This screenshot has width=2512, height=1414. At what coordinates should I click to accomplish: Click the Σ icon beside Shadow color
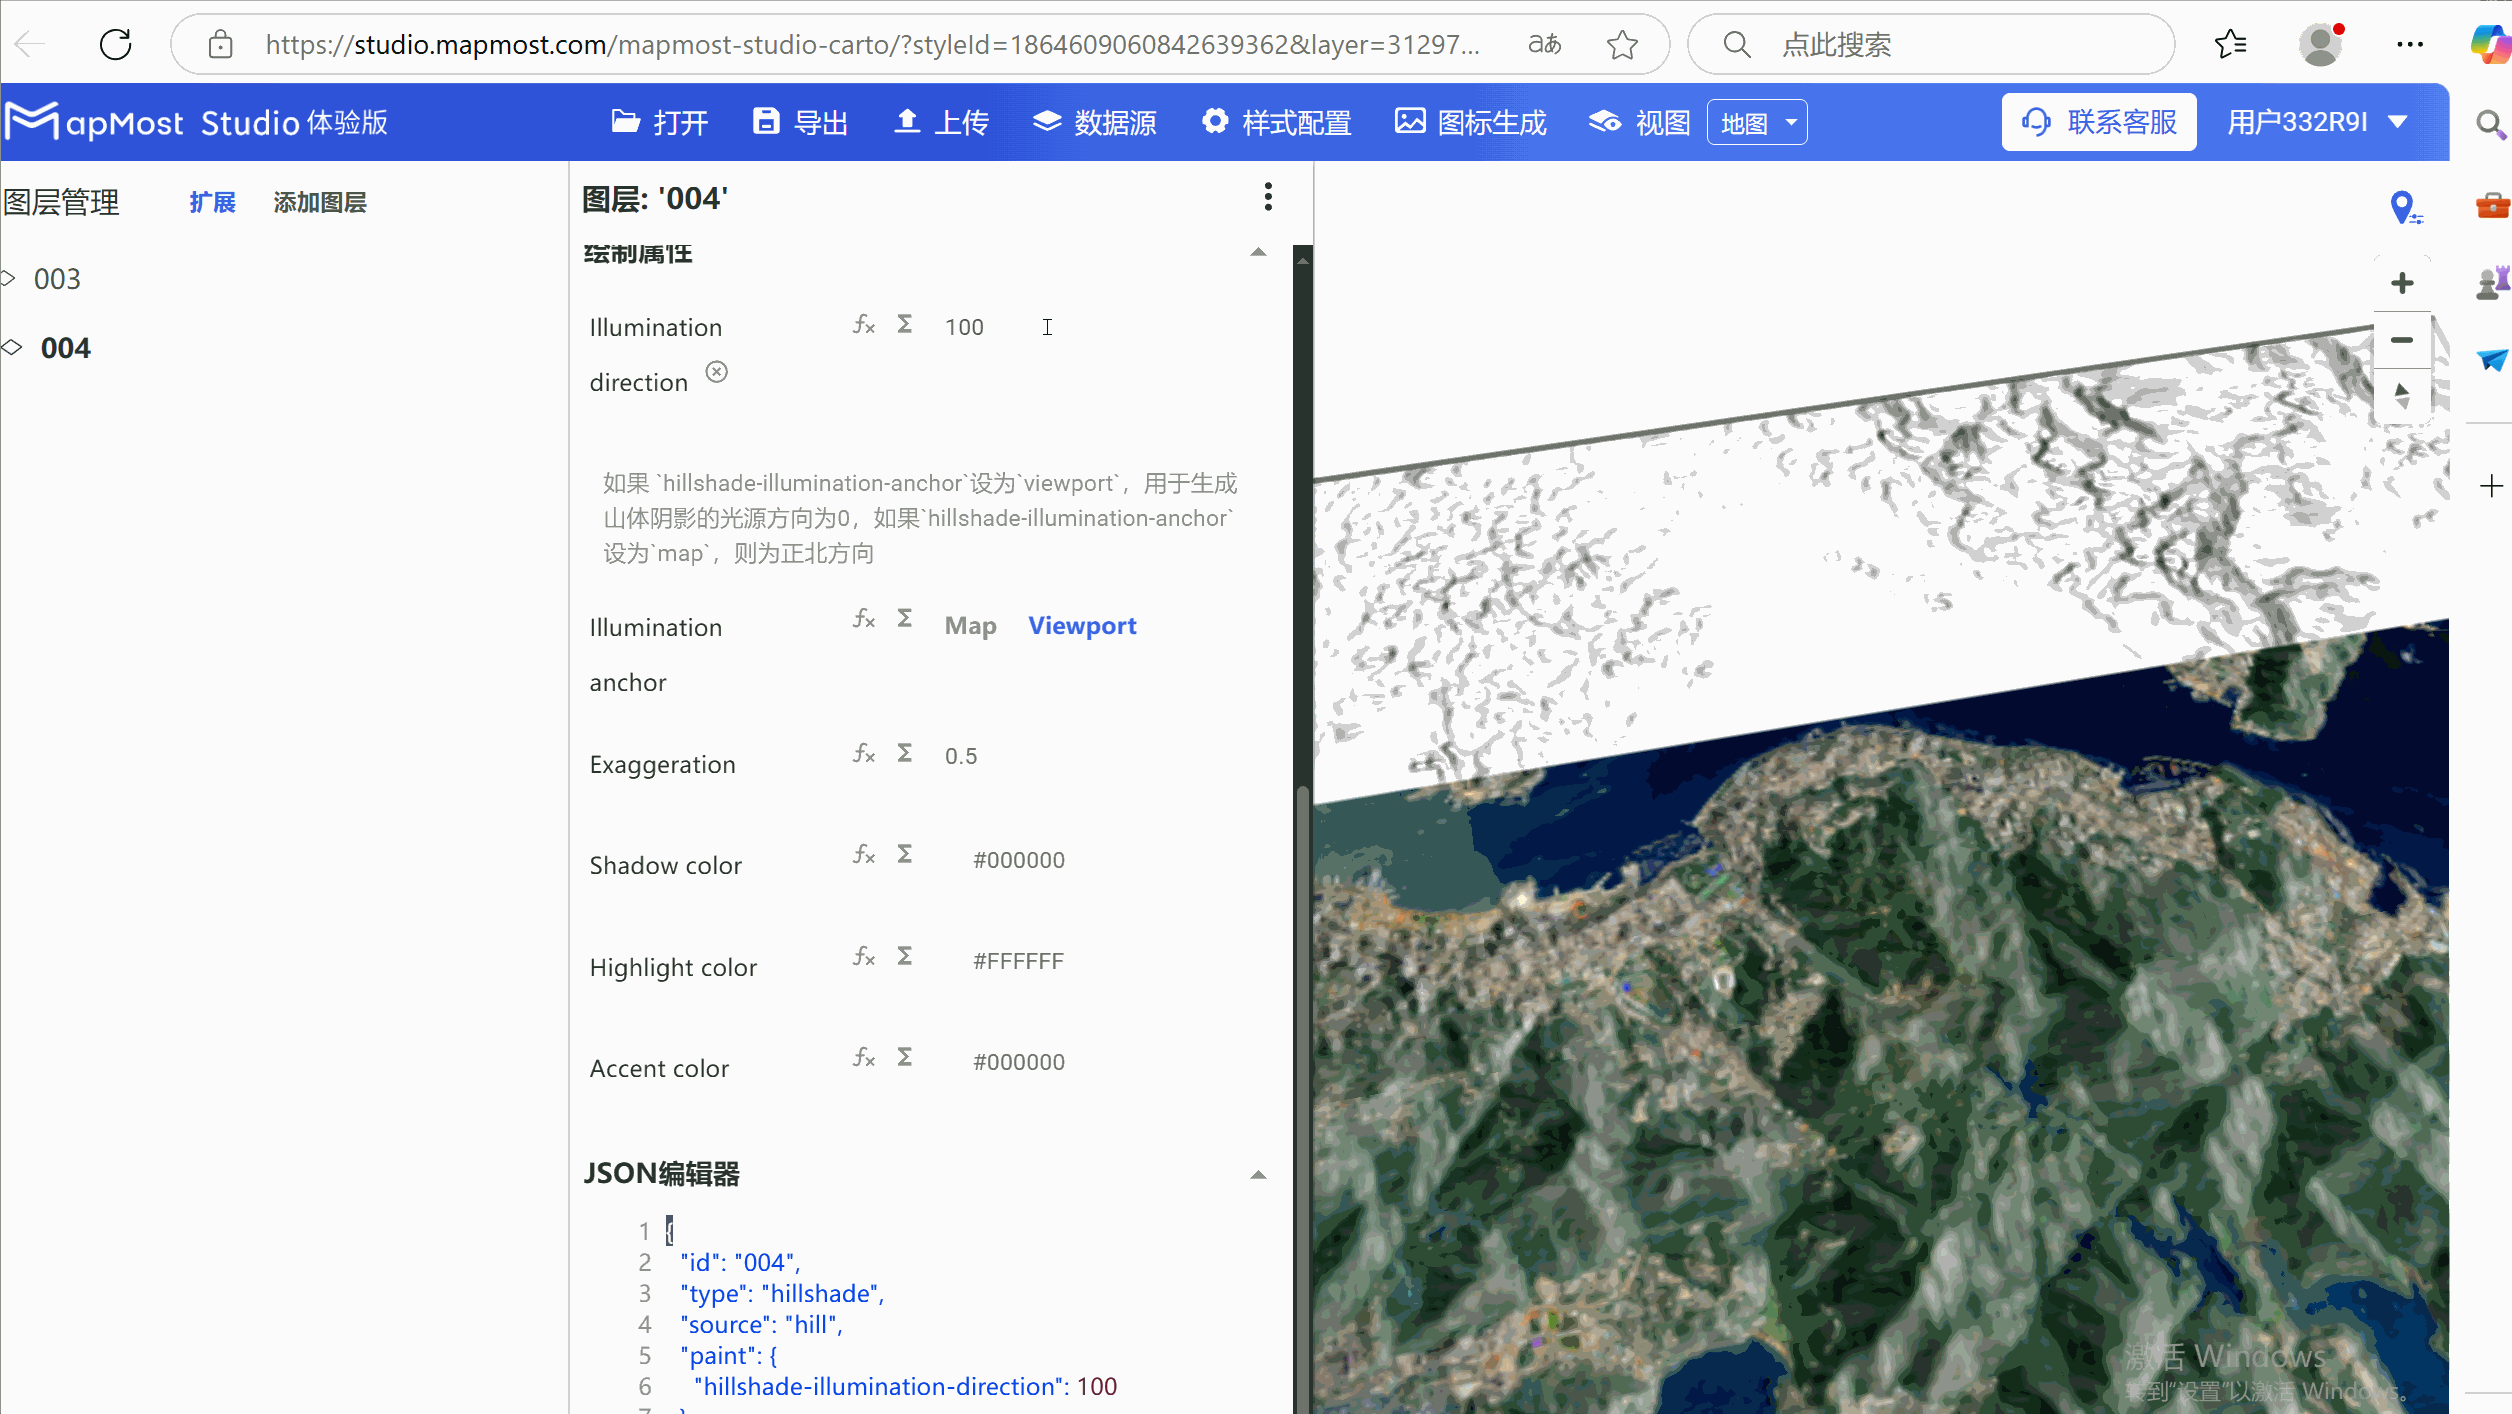pos(904,854)
